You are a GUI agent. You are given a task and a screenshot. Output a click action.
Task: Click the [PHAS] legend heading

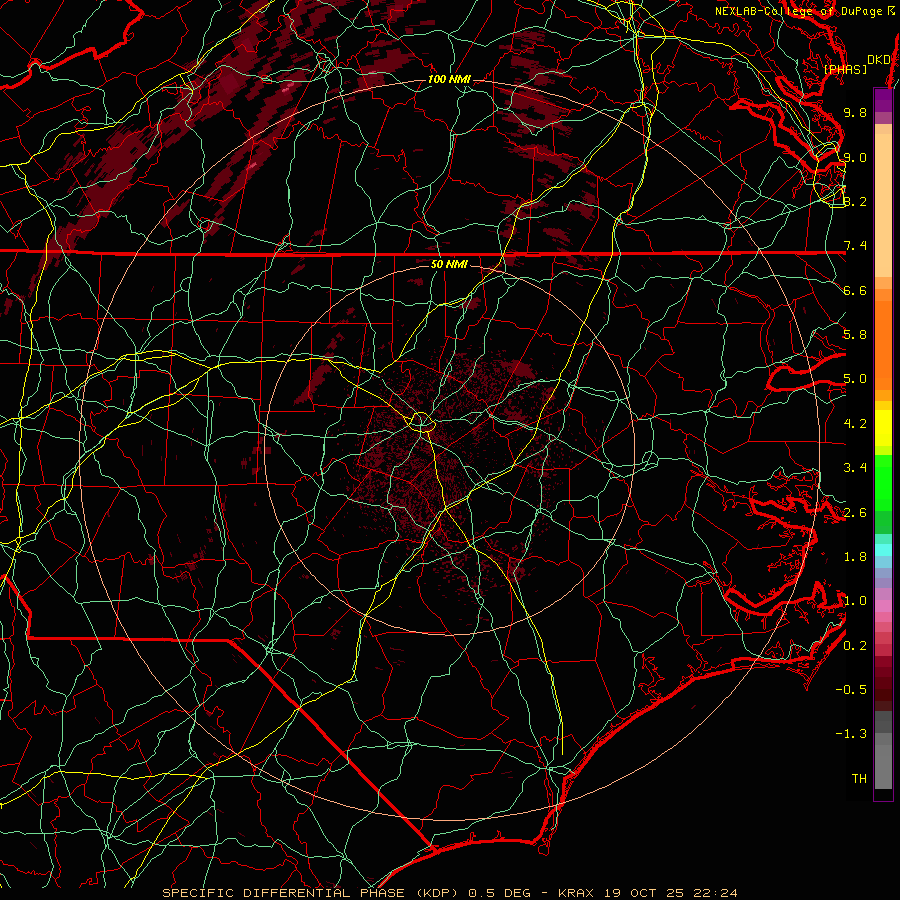click(x=845, y=69)
